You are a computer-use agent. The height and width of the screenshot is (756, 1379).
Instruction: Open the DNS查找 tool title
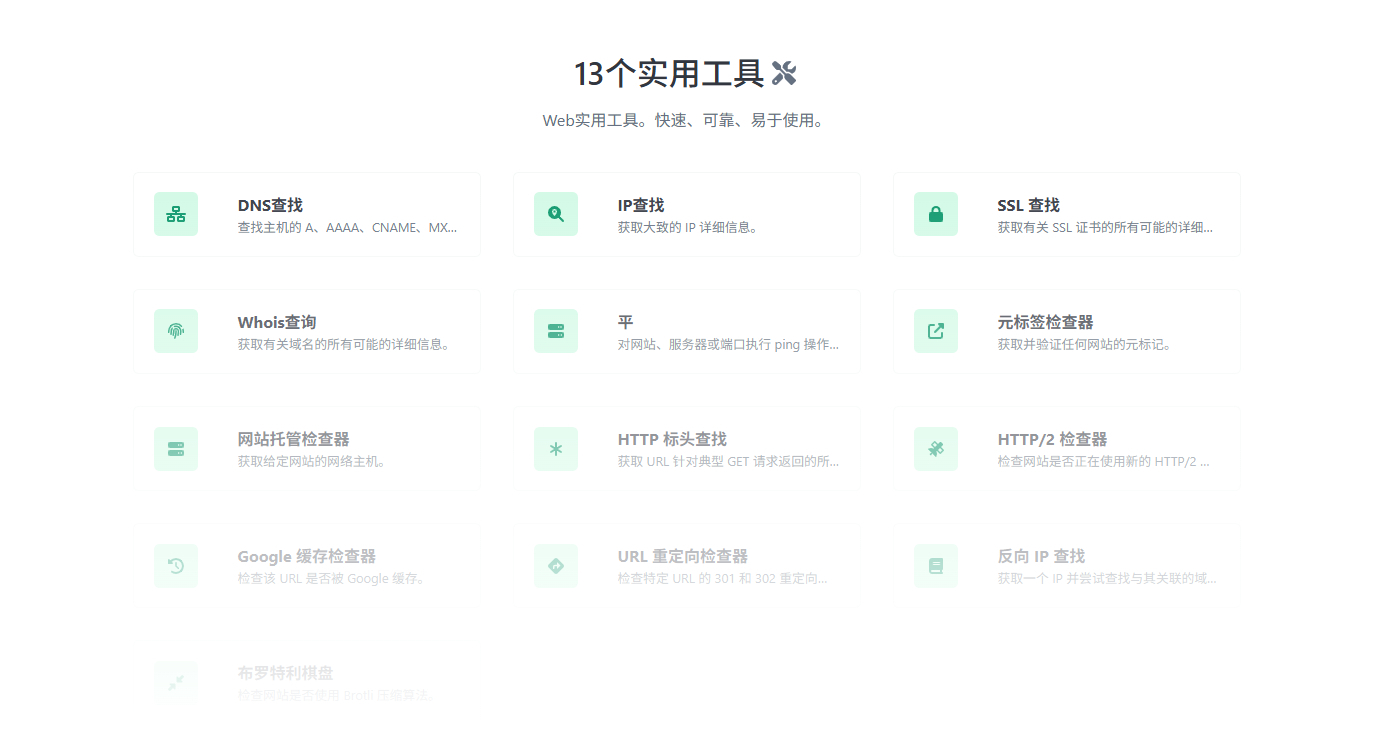pos(270,205)
